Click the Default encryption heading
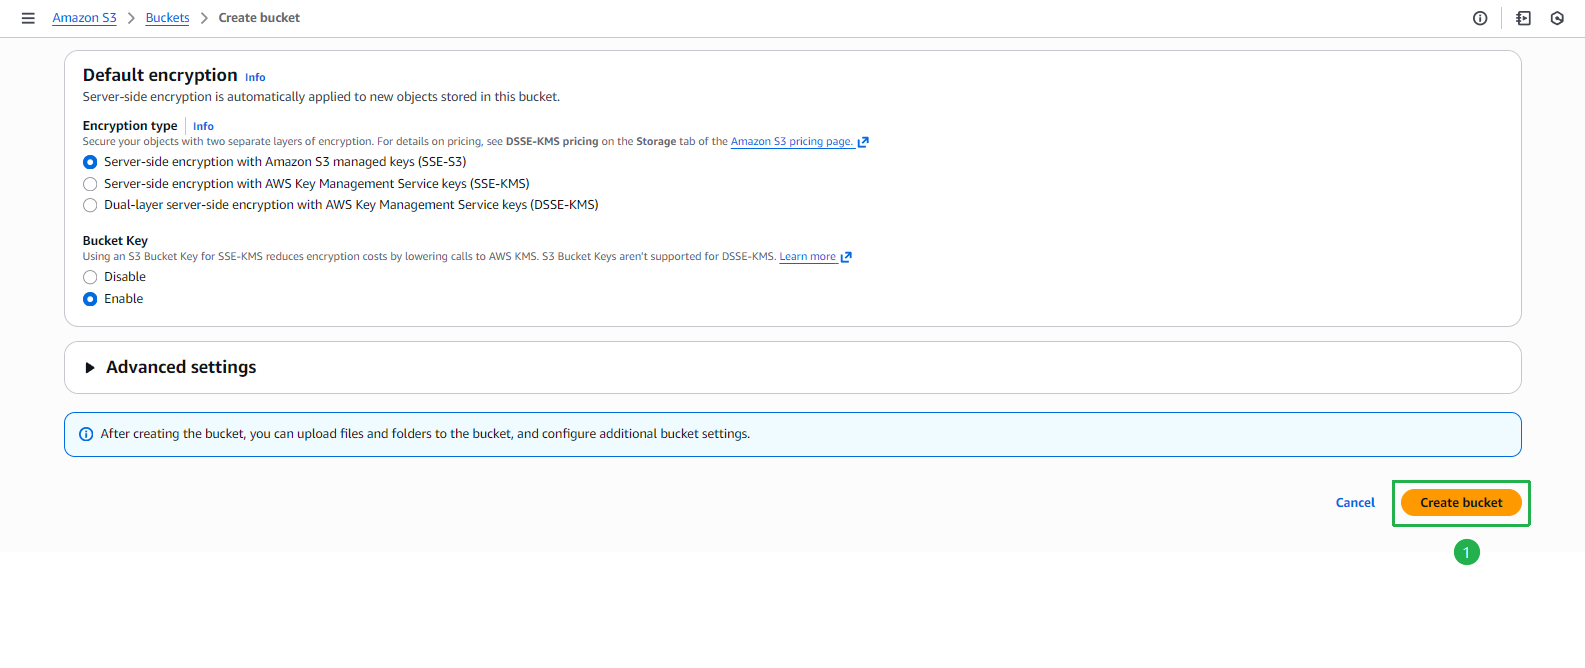 160,75
